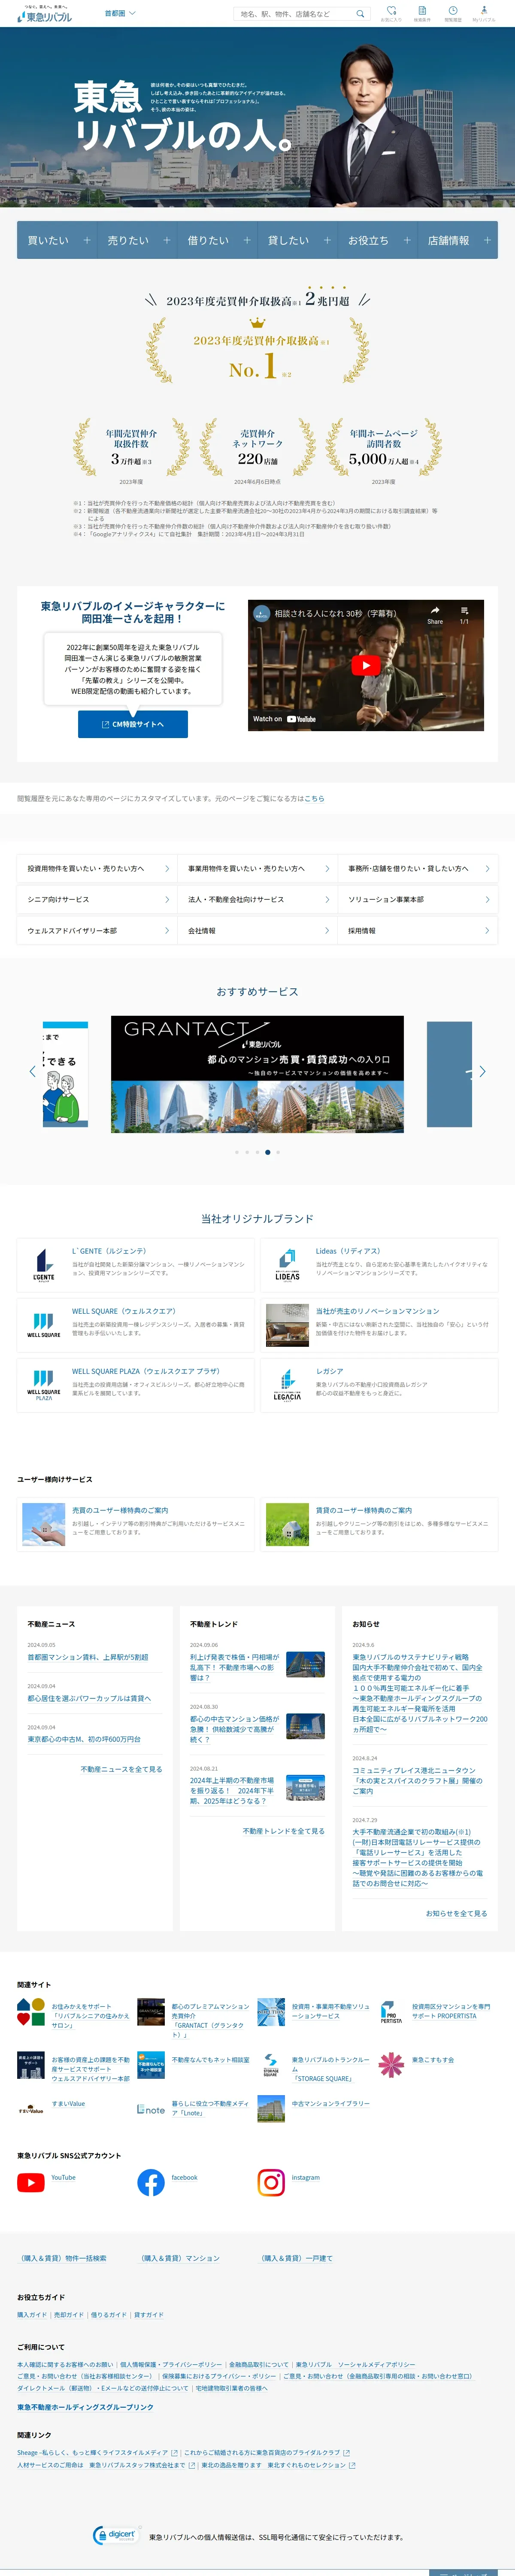Click the L'GENTE brand logo
The image size is (515, 2576).
[x=44, y=1265]
